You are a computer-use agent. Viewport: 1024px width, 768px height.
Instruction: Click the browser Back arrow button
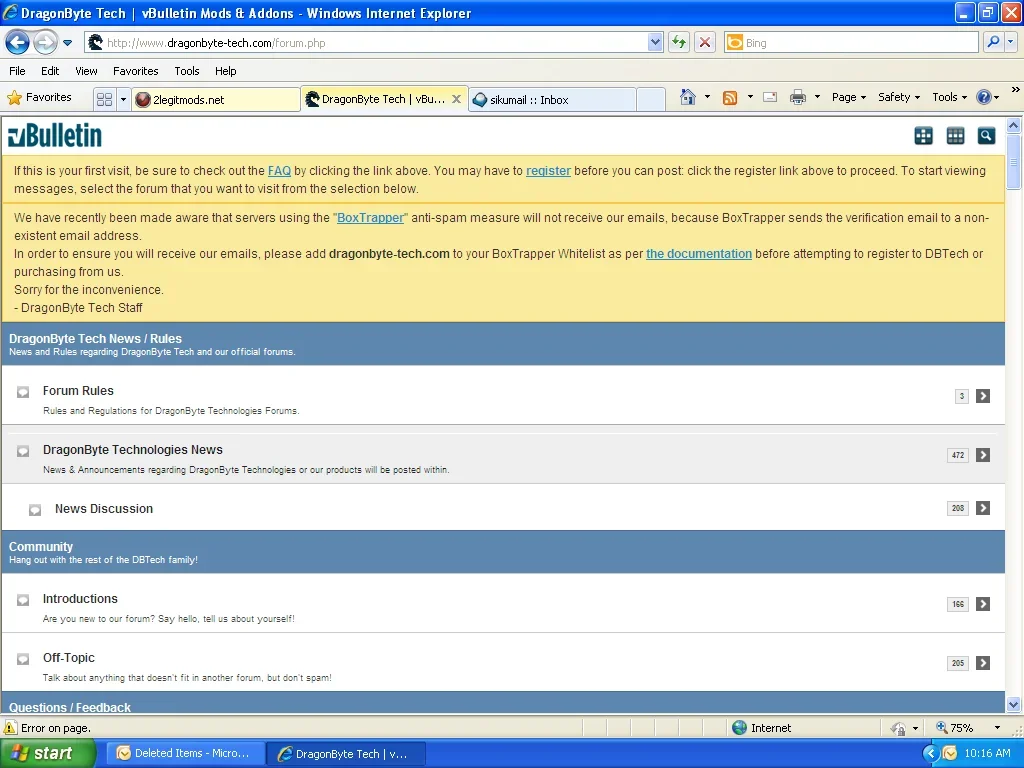point(17,43)
